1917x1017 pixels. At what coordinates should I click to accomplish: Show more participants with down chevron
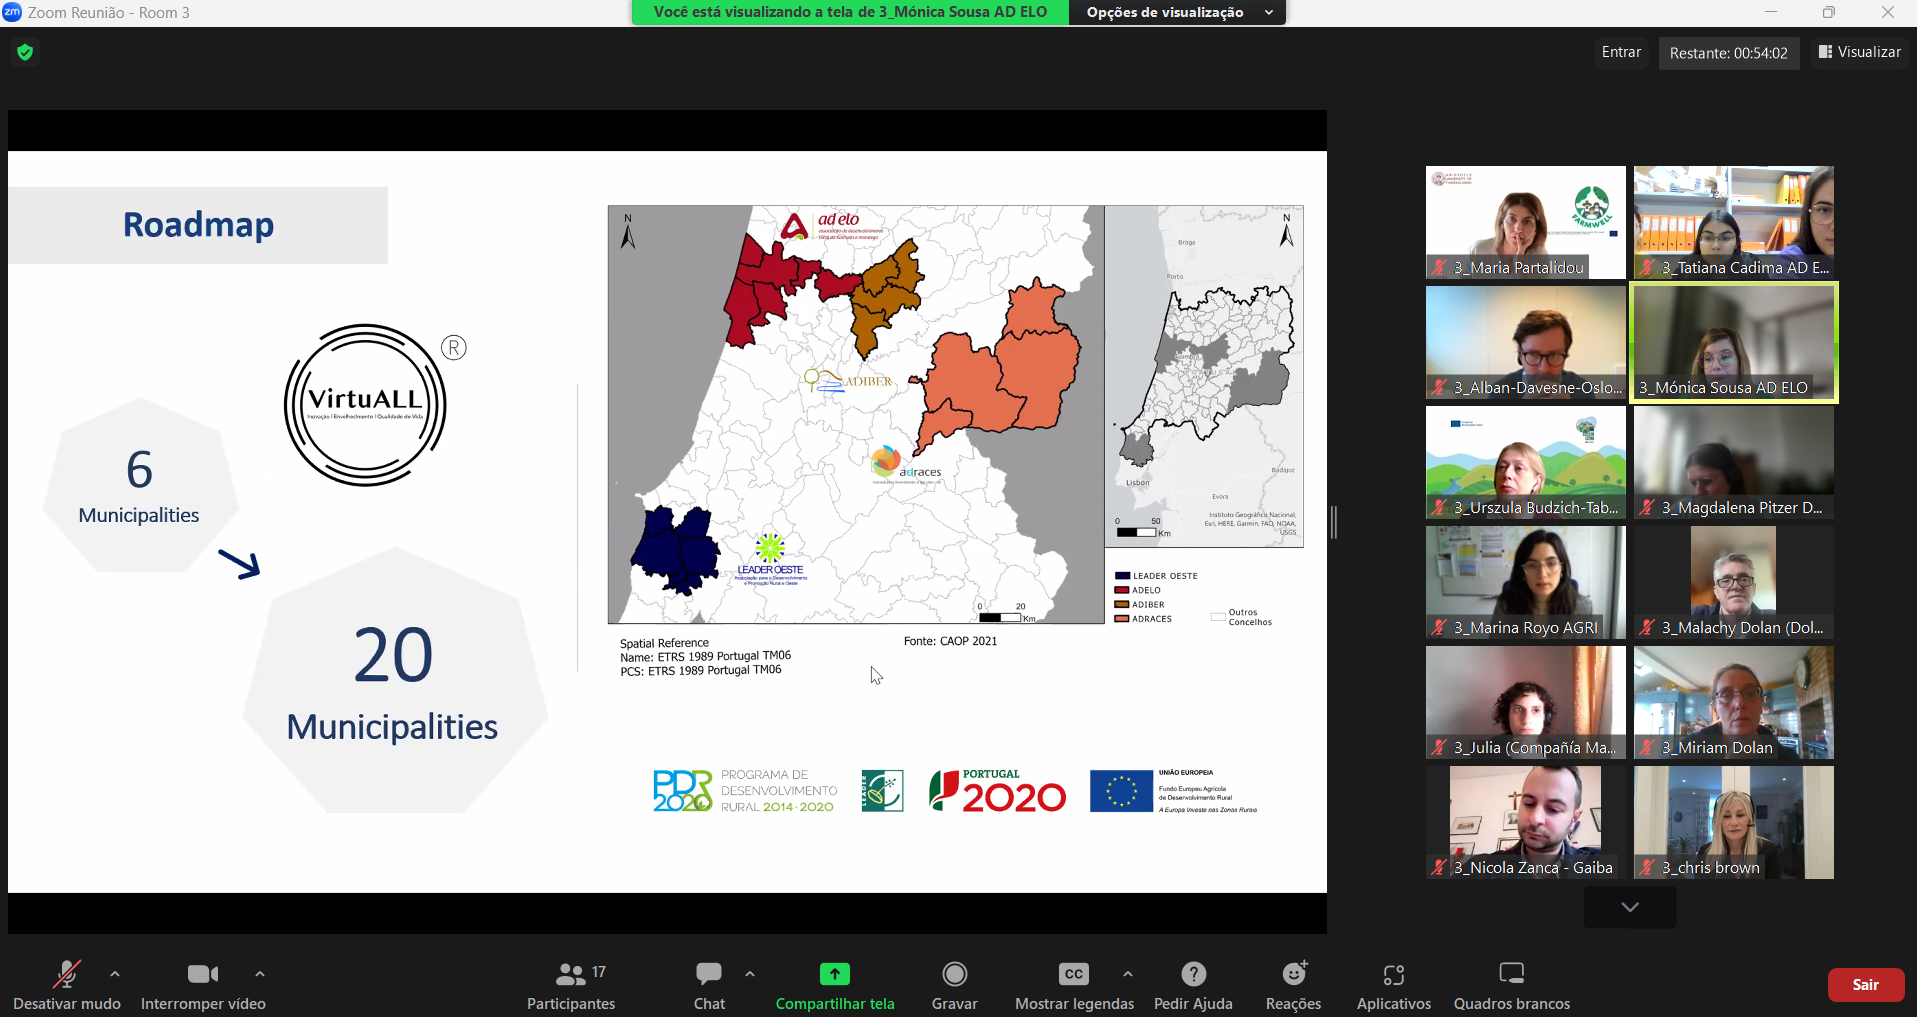click(x=1629, y=907)
